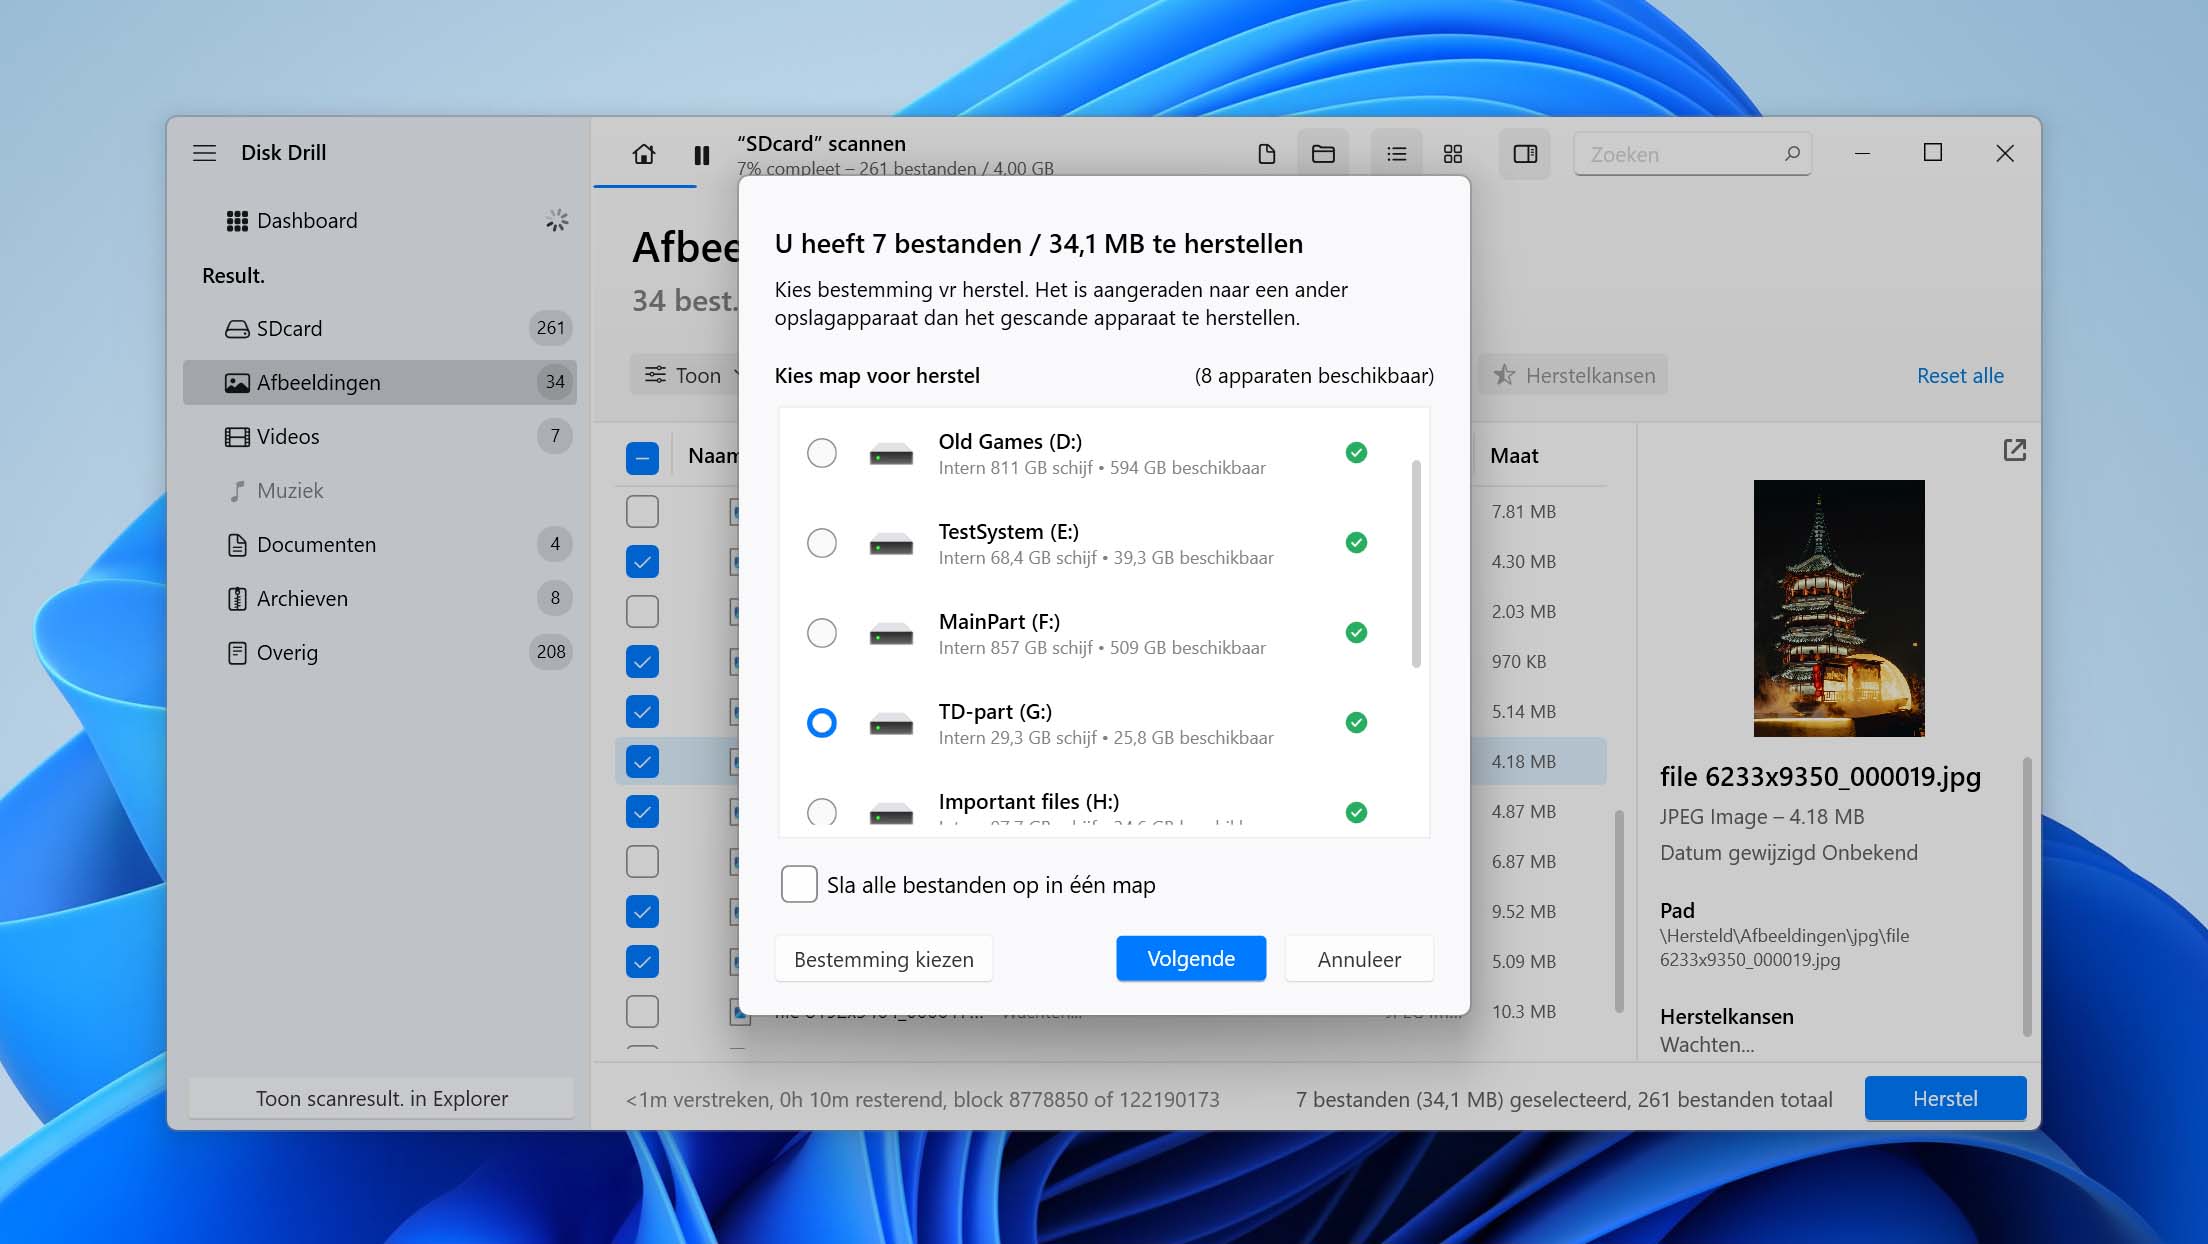Open the Overig category
2208x1244 pixels.
380,652
